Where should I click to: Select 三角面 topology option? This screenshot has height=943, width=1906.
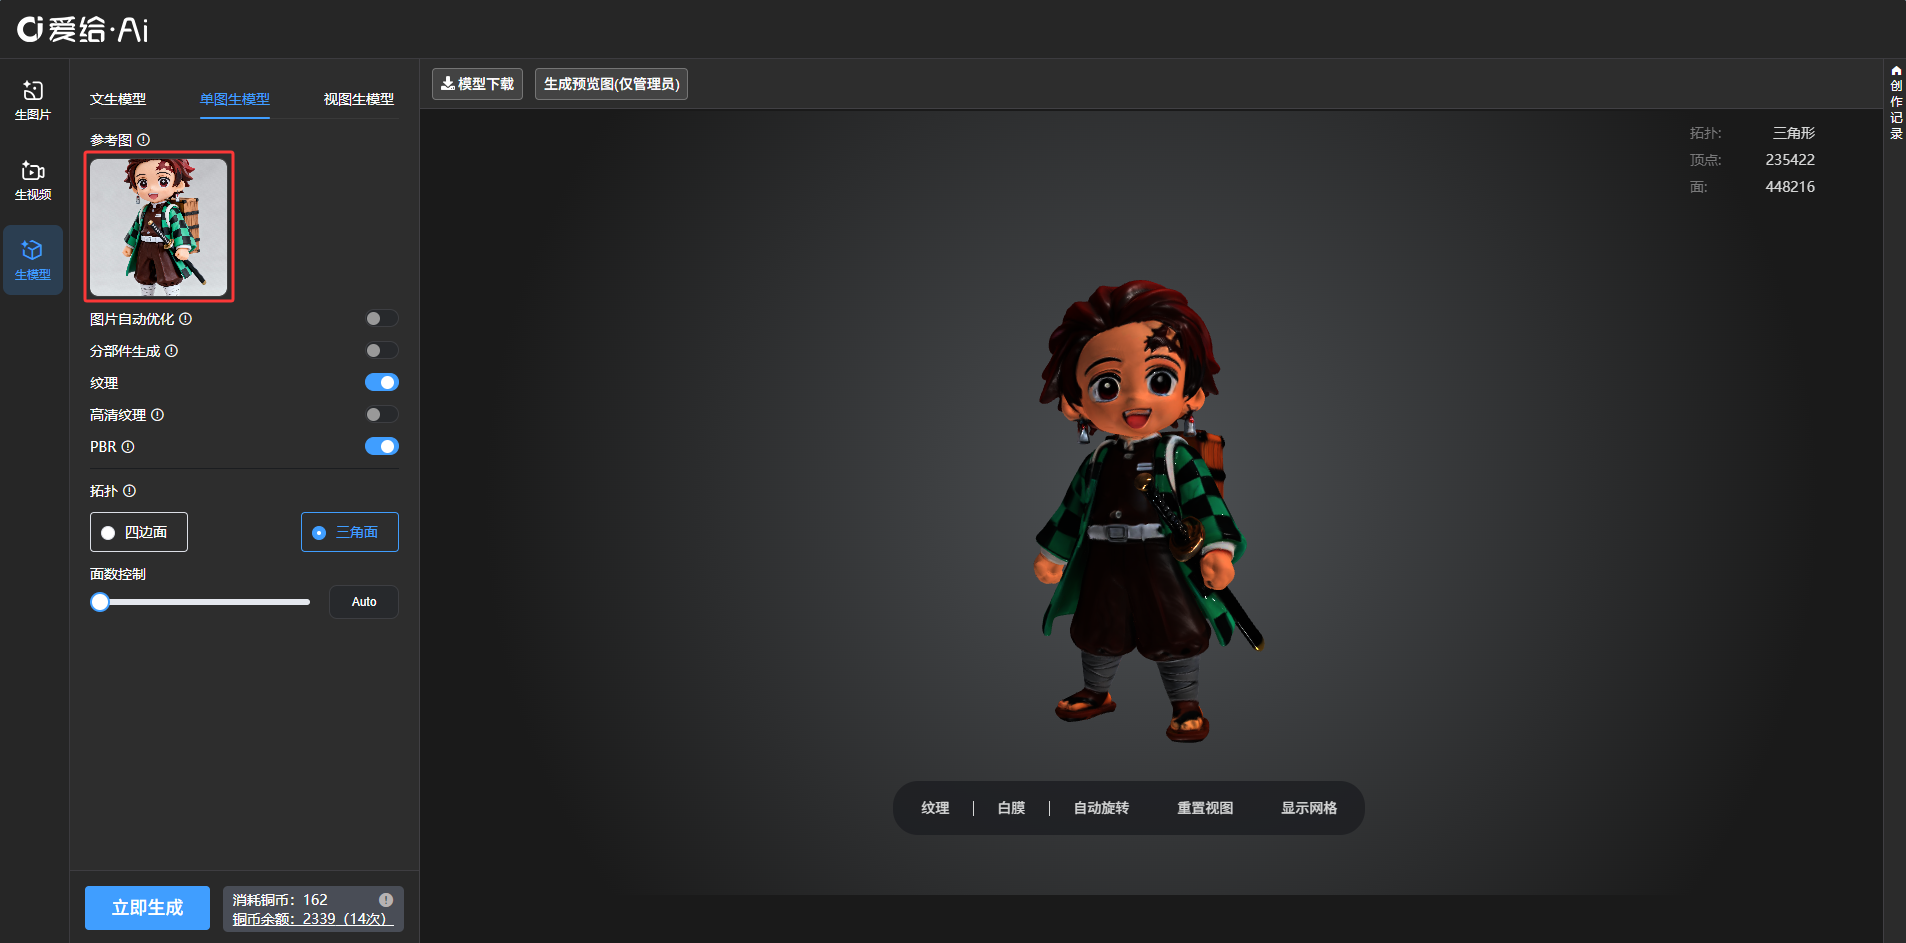(350, 532)
